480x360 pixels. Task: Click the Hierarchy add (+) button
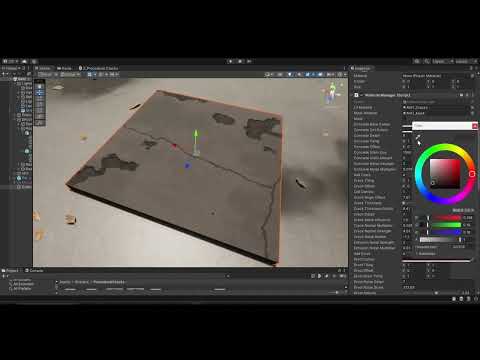(5, 74)
